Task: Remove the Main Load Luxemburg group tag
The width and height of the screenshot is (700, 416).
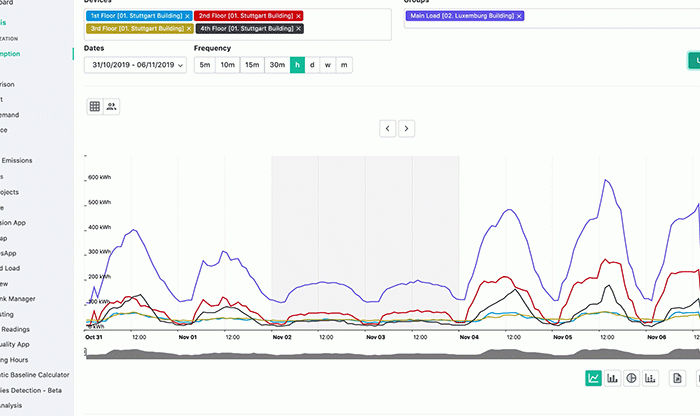Action: (x=519, y=16)
